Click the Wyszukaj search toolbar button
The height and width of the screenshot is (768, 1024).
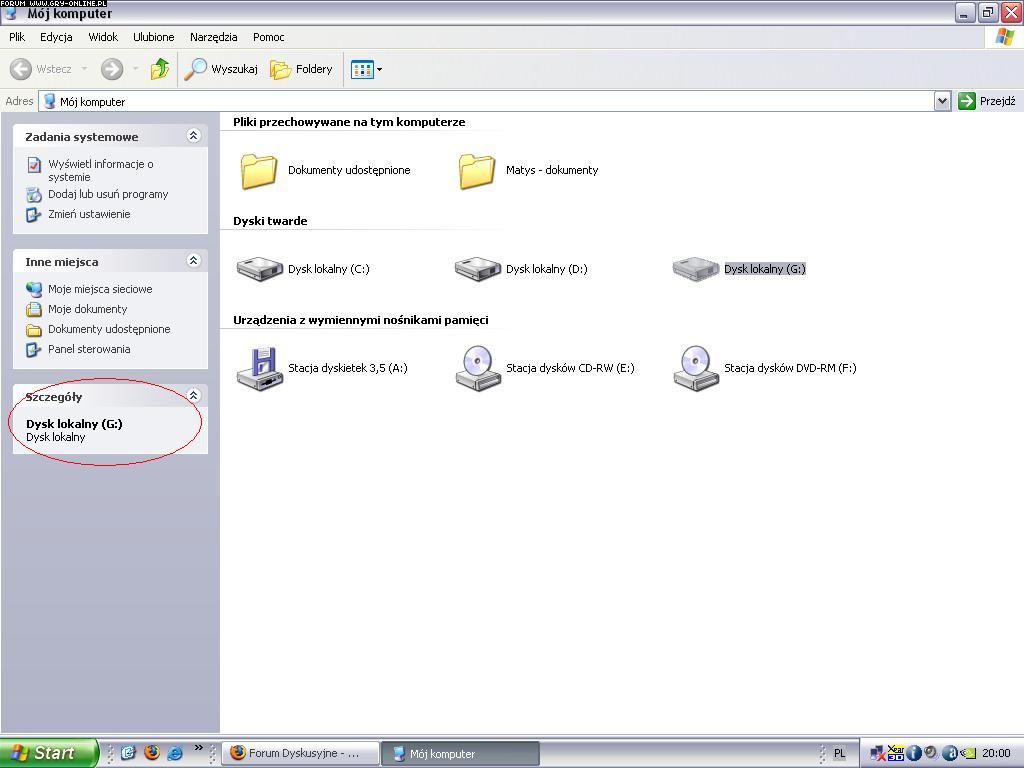(222, 69)
